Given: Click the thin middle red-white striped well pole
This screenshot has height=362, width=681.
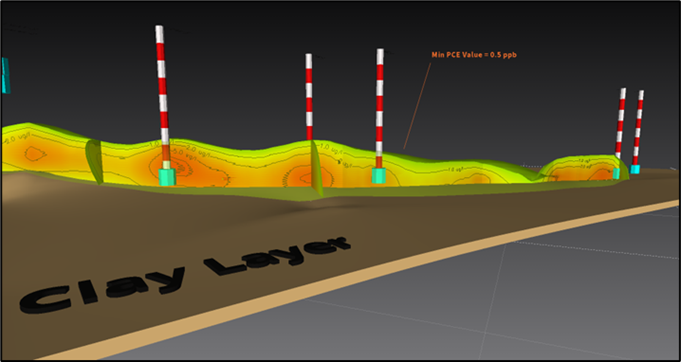Looking at the screenshot, I should point(309,96).
